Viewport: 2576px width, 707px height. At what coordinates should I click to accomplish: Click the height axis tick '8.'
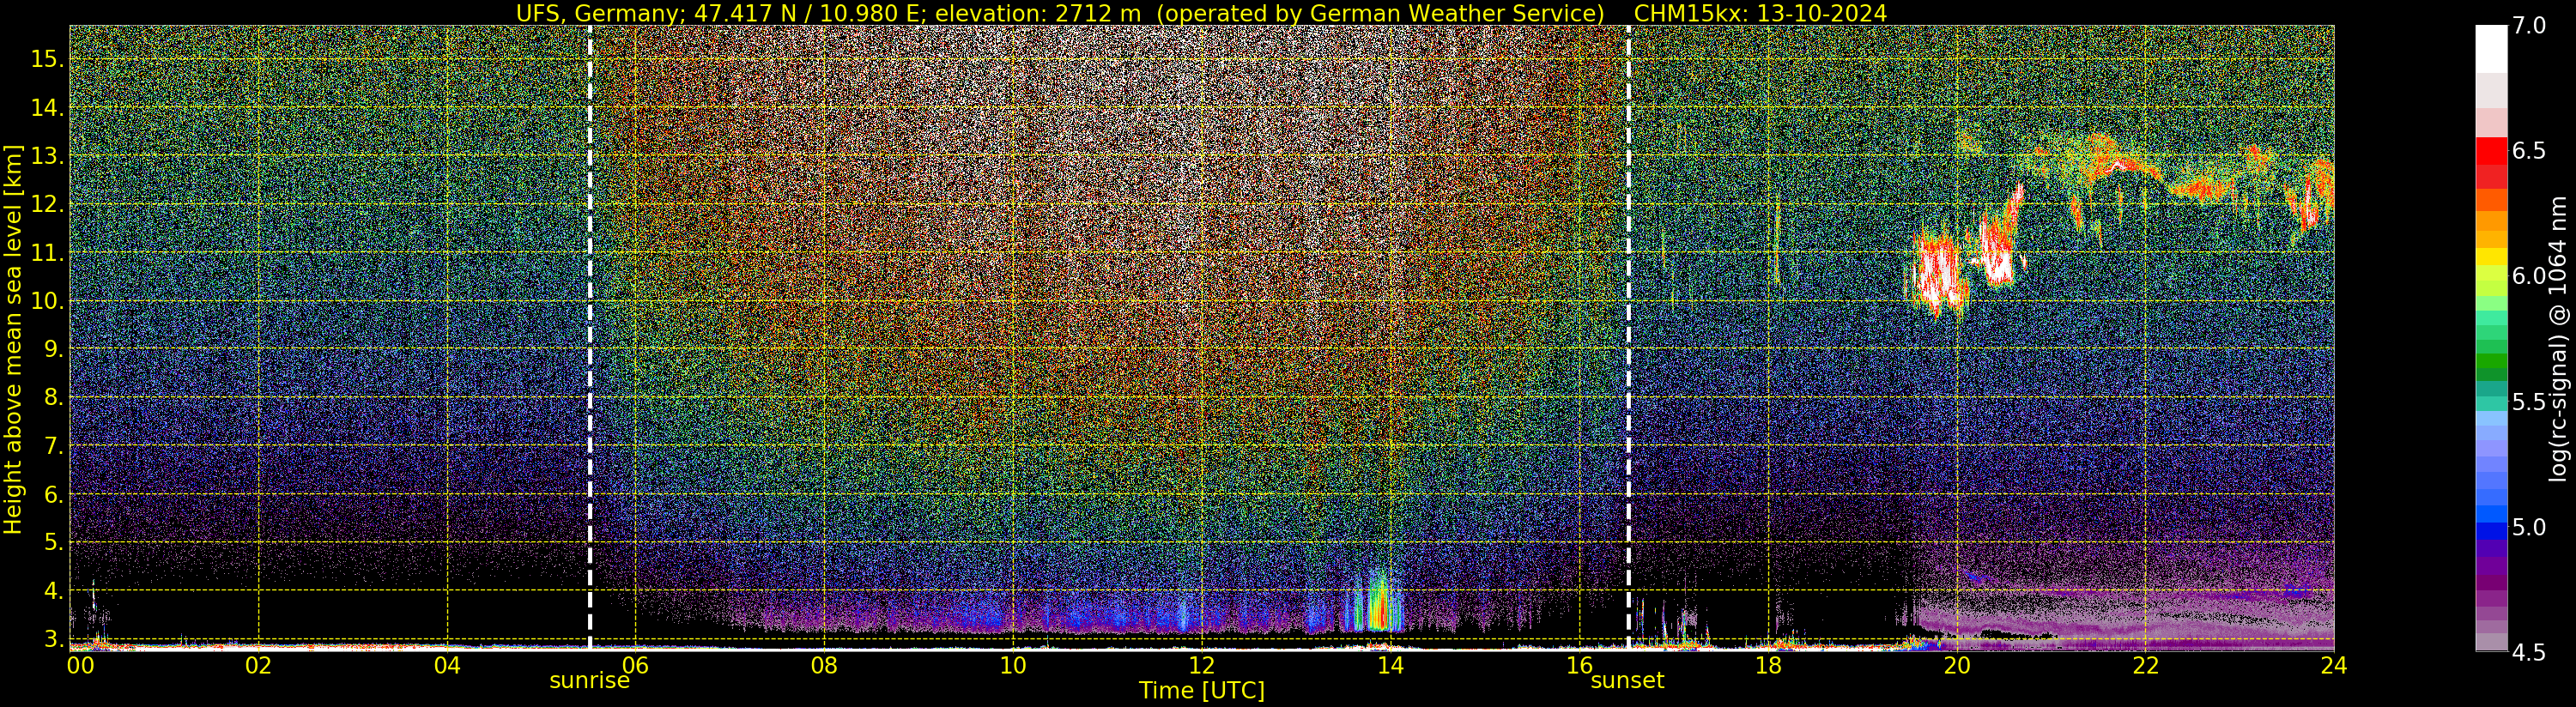pyautogui.click(x=53, y=398)
